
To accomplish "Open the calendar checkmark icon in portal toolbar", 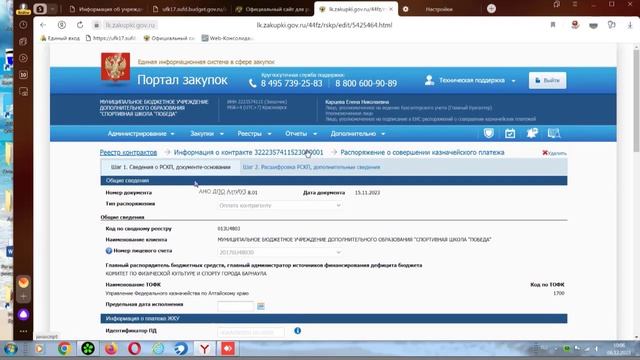I will (510, 133).
